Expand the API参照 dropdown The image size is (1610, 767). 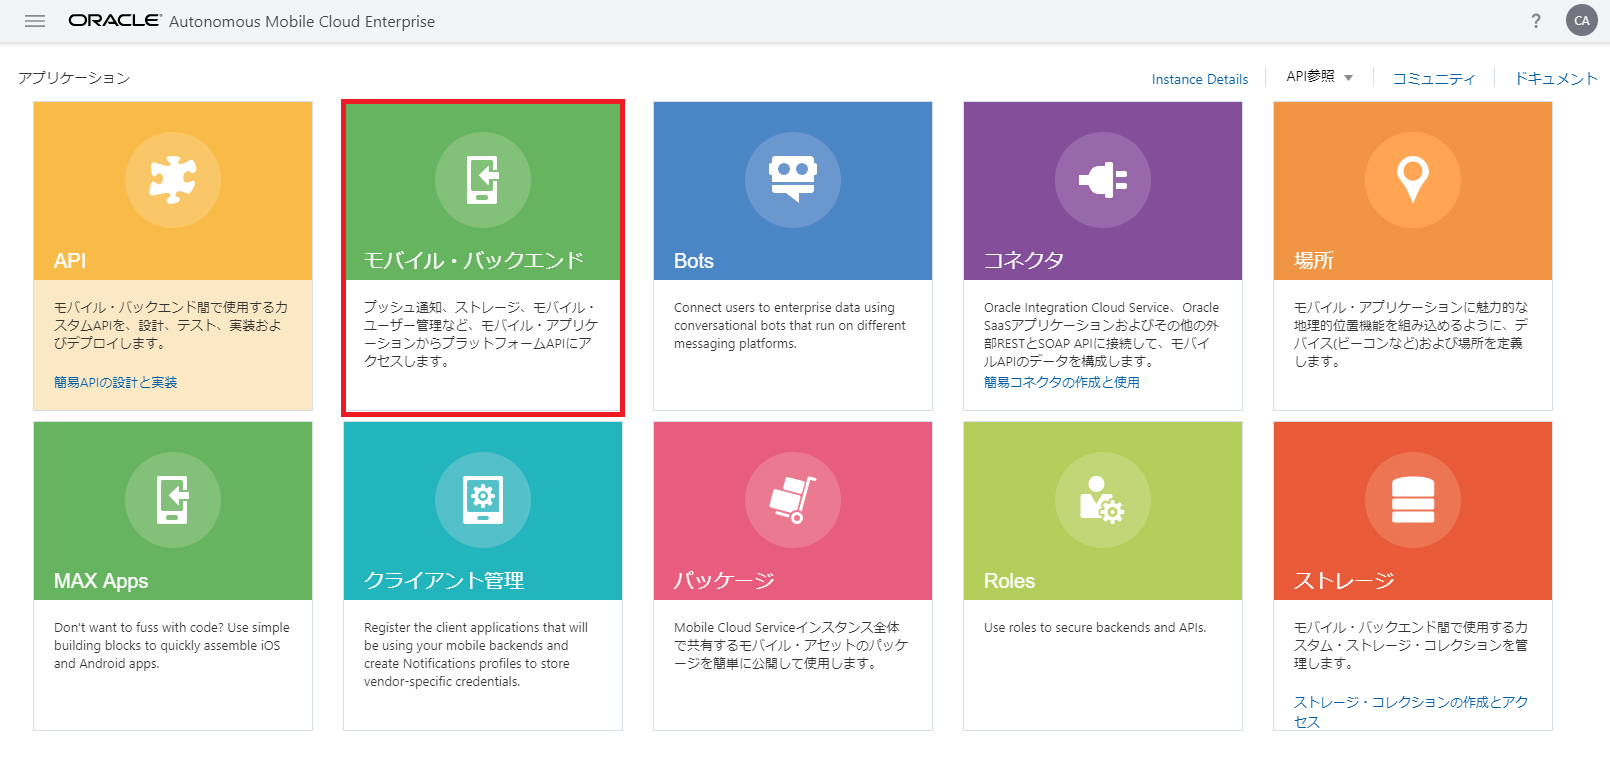1319,77
